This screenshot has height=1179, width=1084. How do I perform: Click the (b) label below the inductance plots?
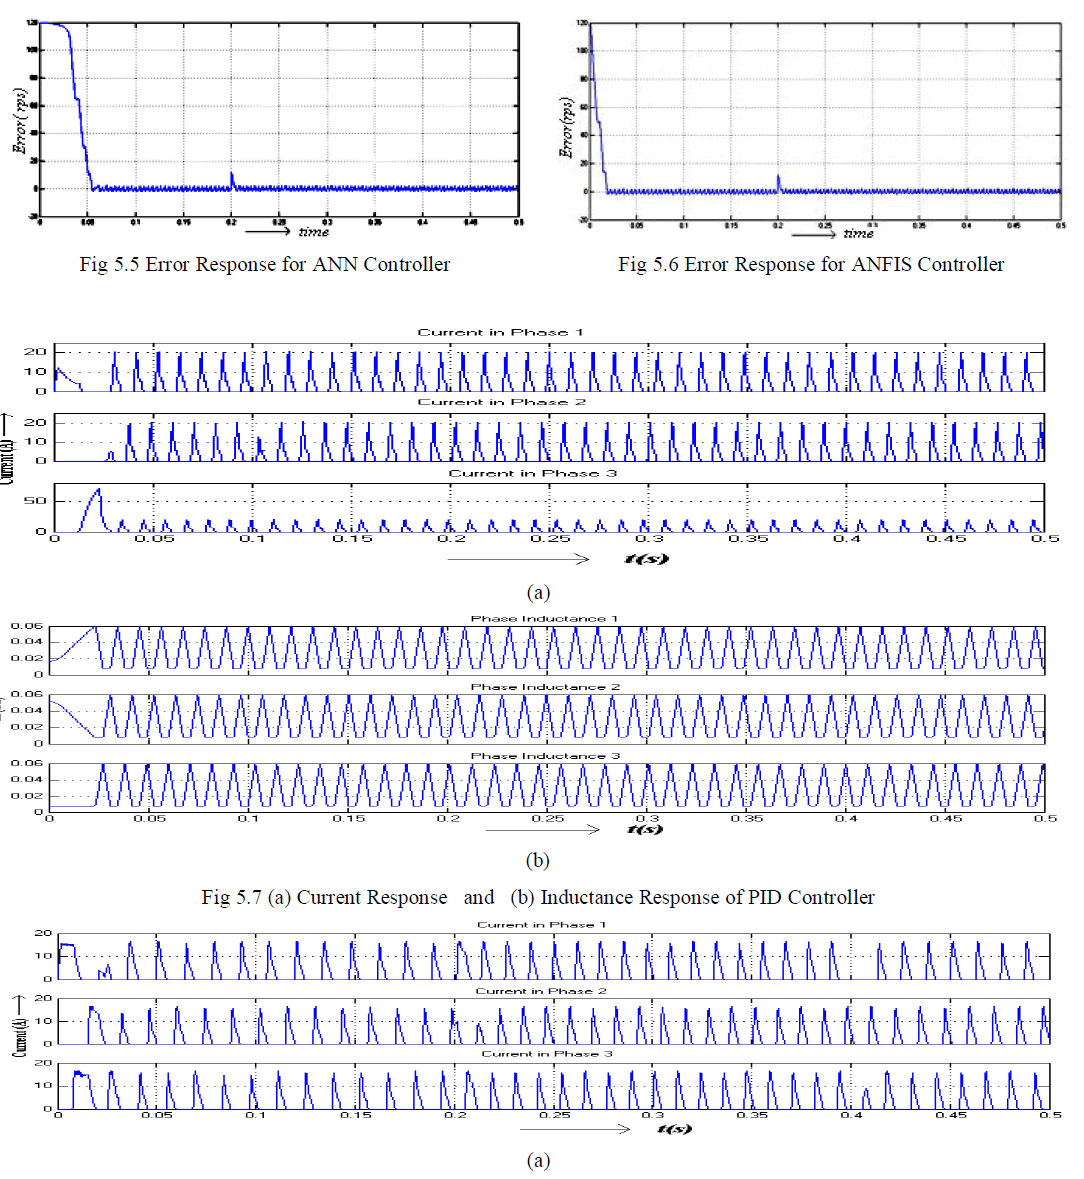point(537,860)
